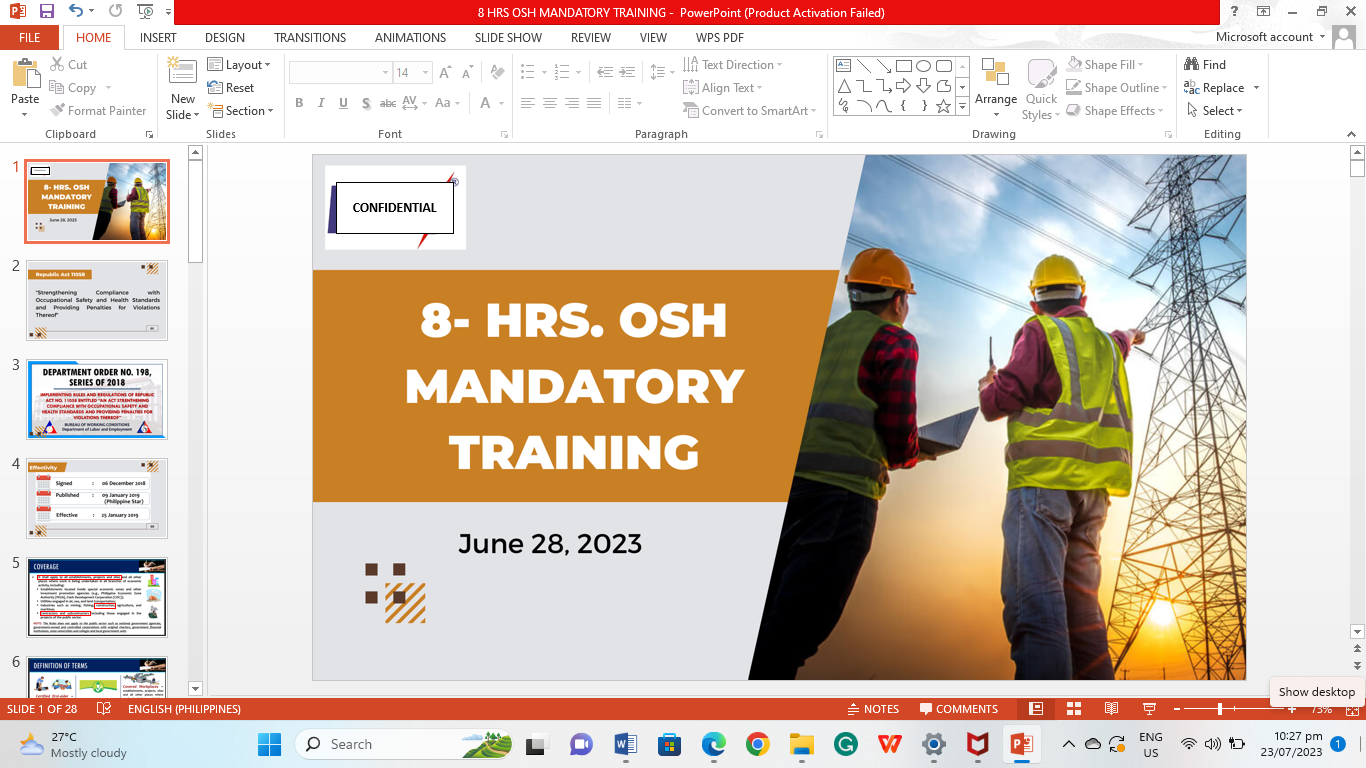Image resolution: width=1366 pixels, height=768 pixels.
Task: Select the Right Arrow shape
Action: 903,86
